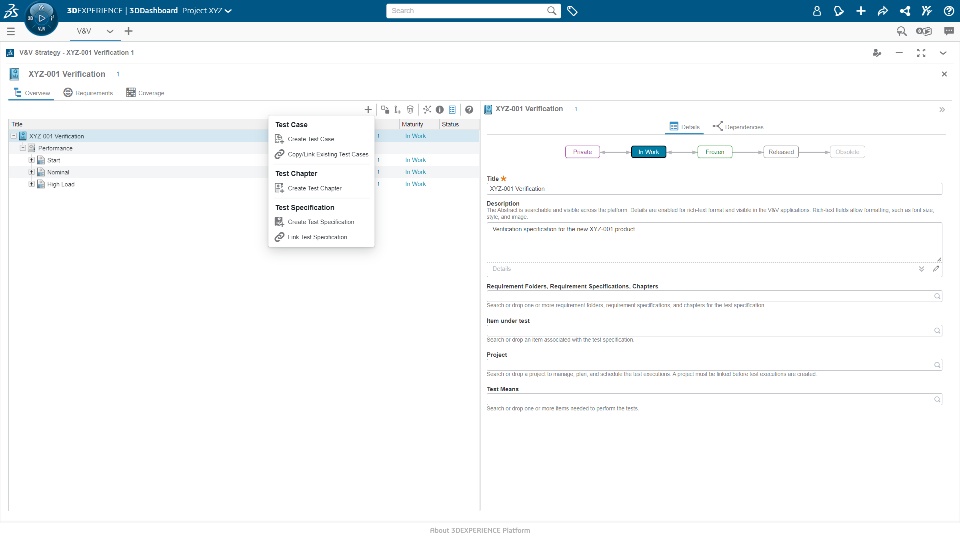The image size is (960, 540).
Task: Switch to the Coverage tab
Action: tap(145, 93)
